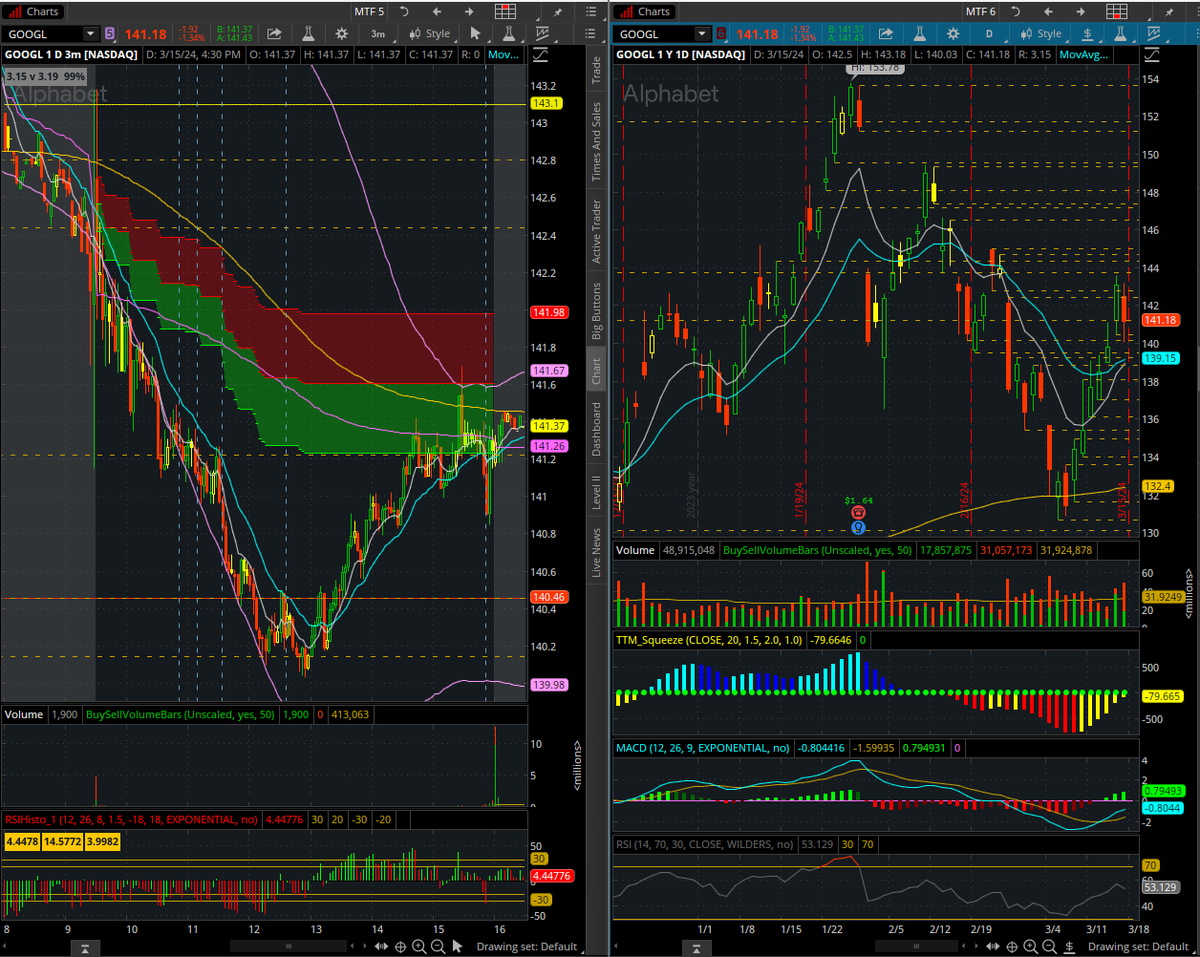1200x957 pixels.
Task: Open Style menu in right chart toolbar
Action: [x=1040, y=34]
